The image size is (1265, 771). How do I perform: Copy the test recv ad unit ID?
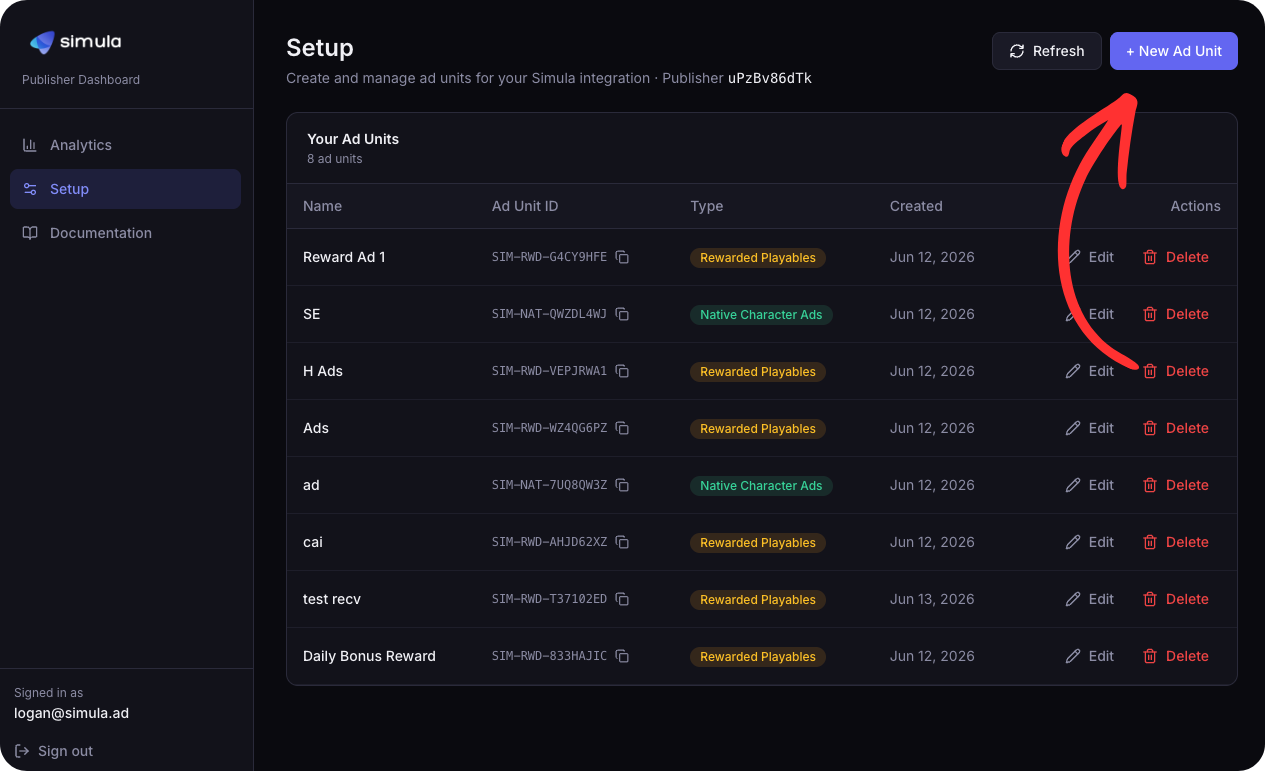(x=622, y=599)
